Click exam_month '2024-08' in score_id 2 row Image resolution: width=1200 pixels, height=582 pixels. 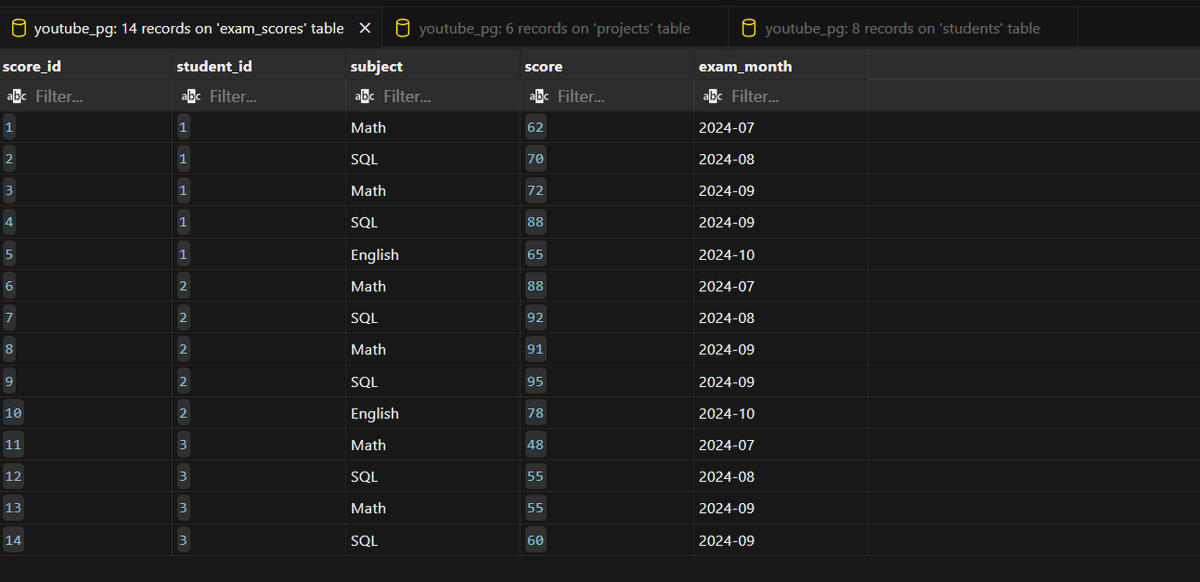click(x=781, y=159)
